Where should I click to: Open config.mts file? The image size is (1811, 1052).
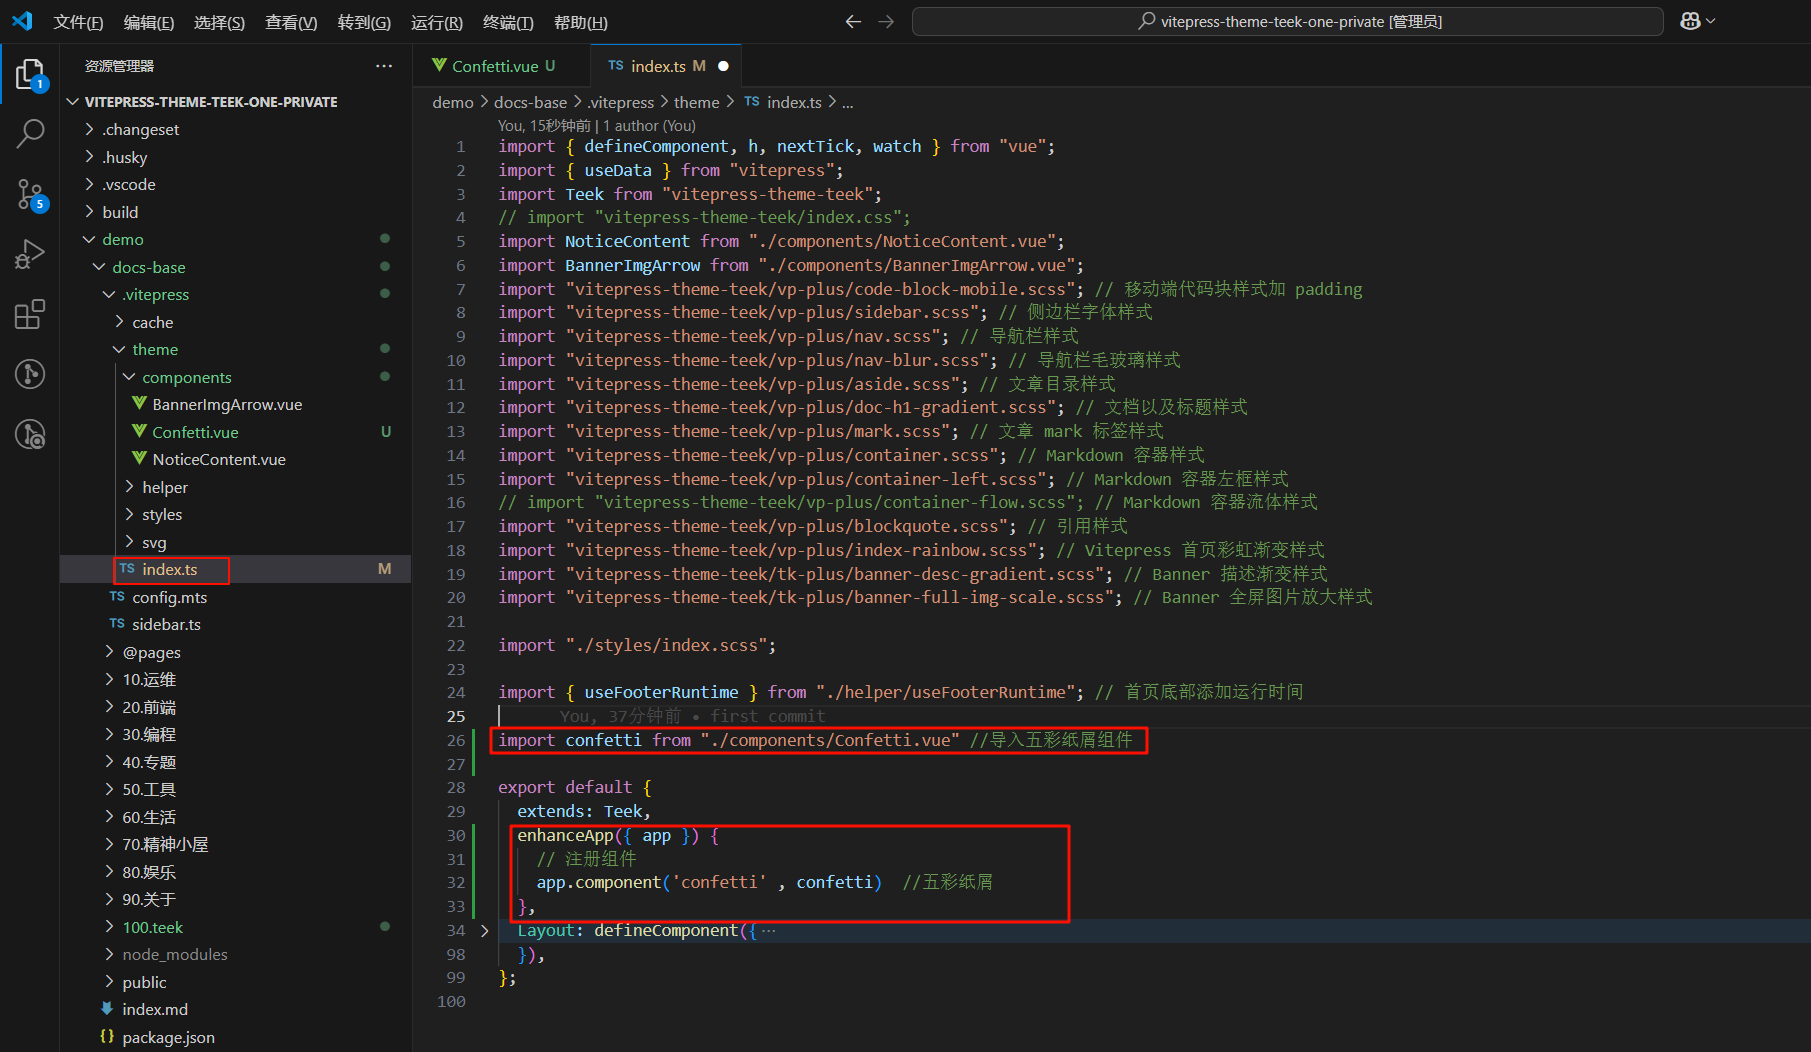coord(169,598)
